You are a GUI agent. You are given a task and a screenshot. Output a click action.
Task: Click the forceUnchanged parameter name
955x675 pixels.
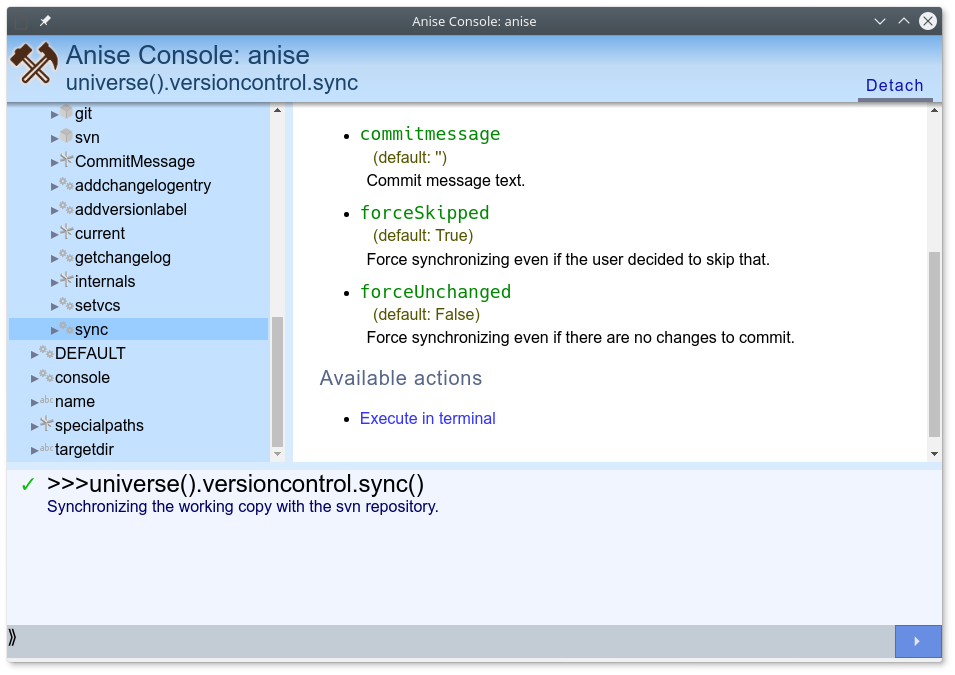pos(435,291)
